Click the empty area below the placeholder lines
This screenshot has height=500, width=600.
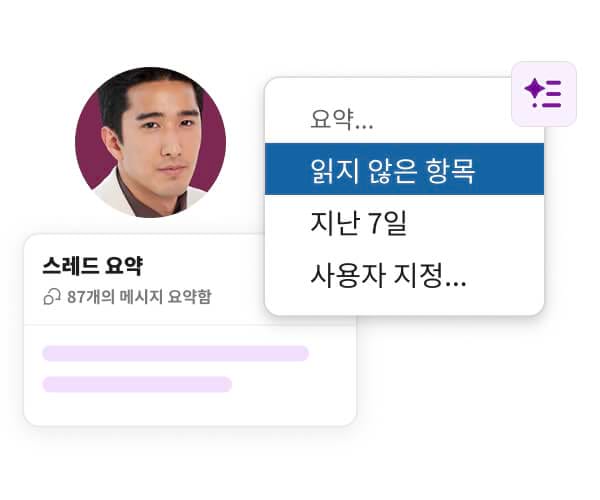[x=190, y=408]
